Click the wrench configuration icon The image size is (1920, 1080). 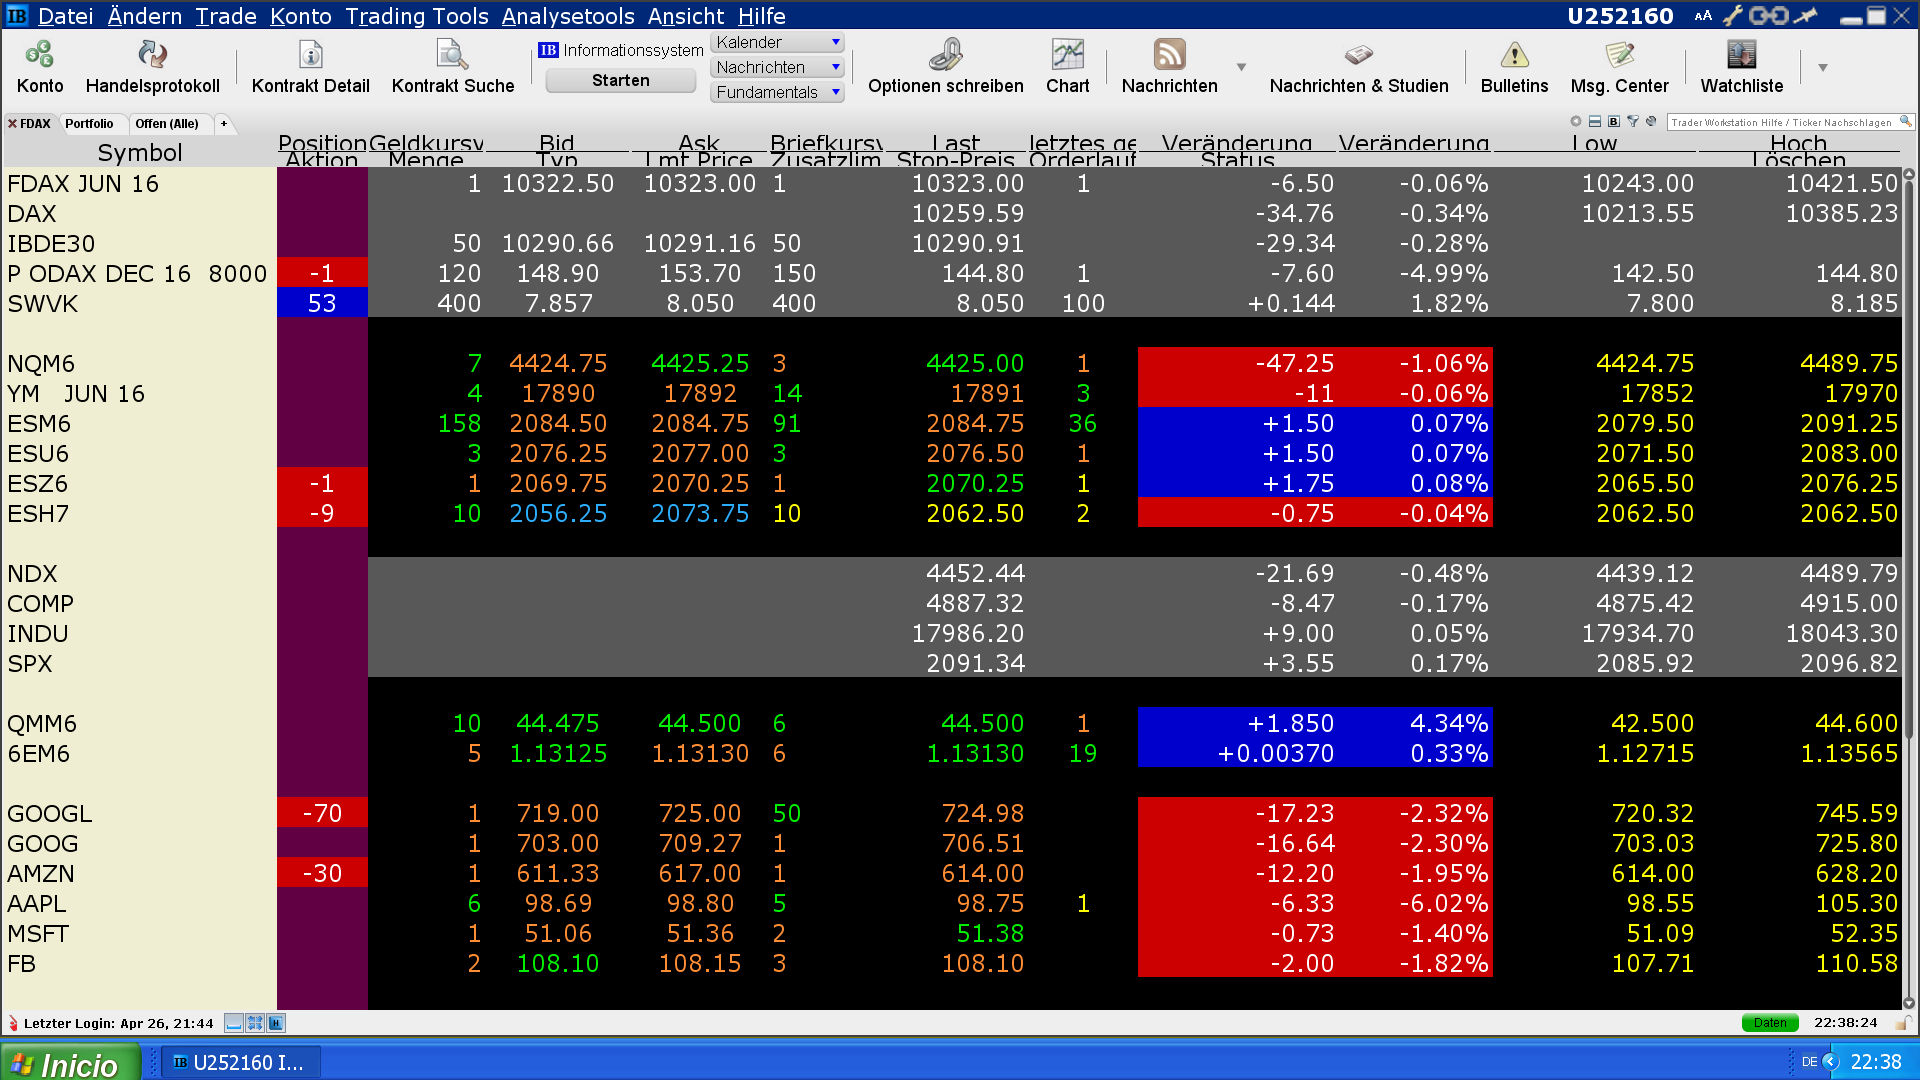pos(1732,15)
